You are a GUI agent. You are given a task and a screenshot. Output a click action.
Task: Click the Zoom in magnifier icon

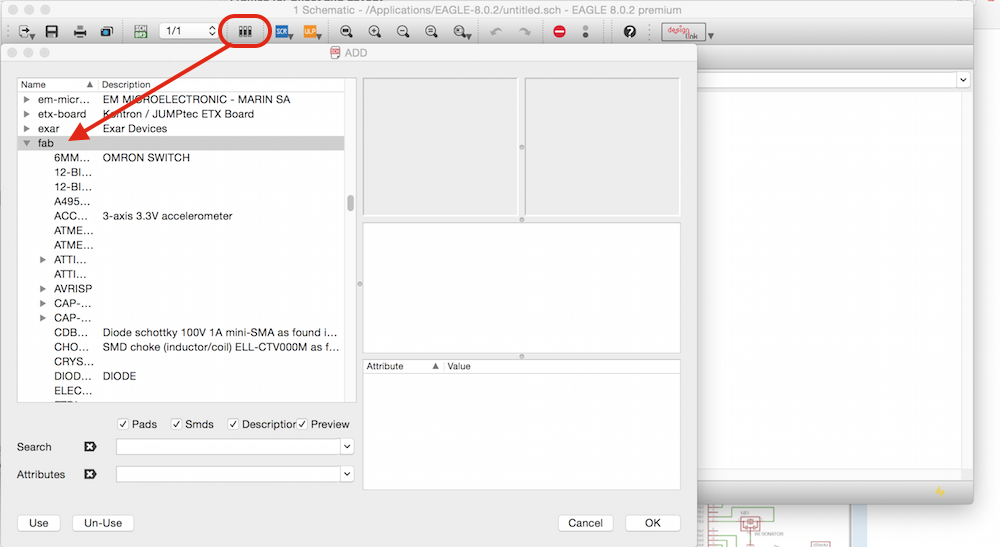pyautogui.click(x=375, y=31)
